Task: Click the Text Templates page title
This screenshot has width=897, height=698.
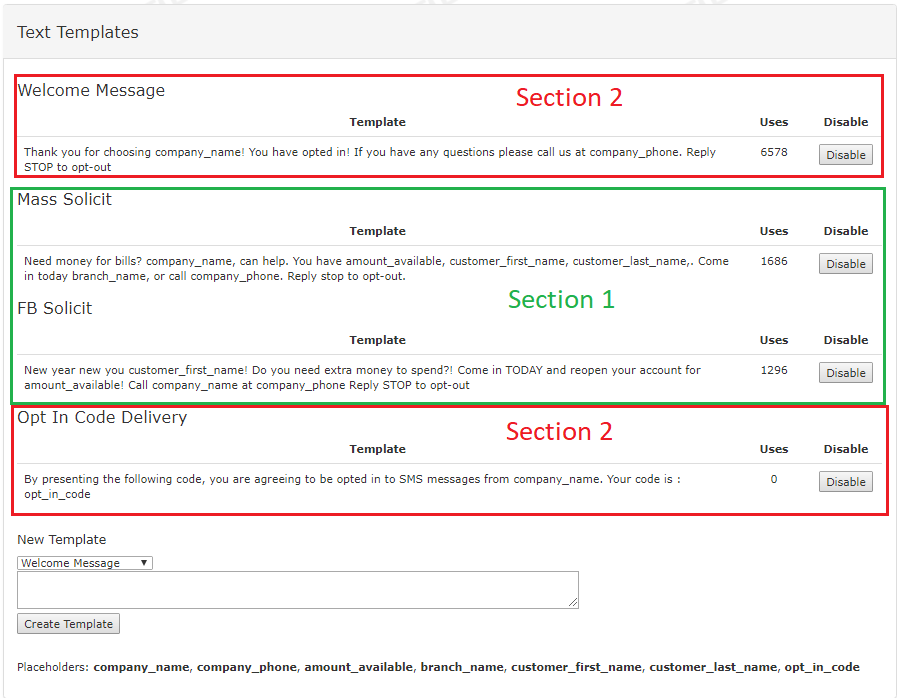Action: [x=78, y=32]
